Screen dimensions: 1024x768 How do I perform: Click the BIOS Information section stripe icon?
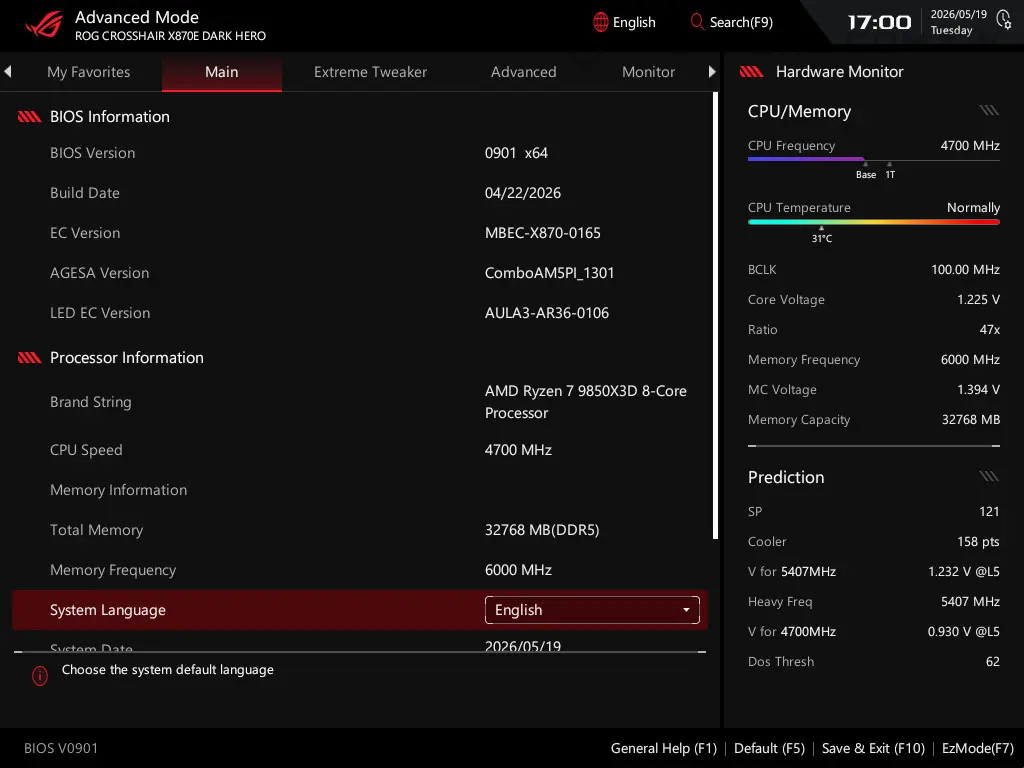(x=29, y=117)
